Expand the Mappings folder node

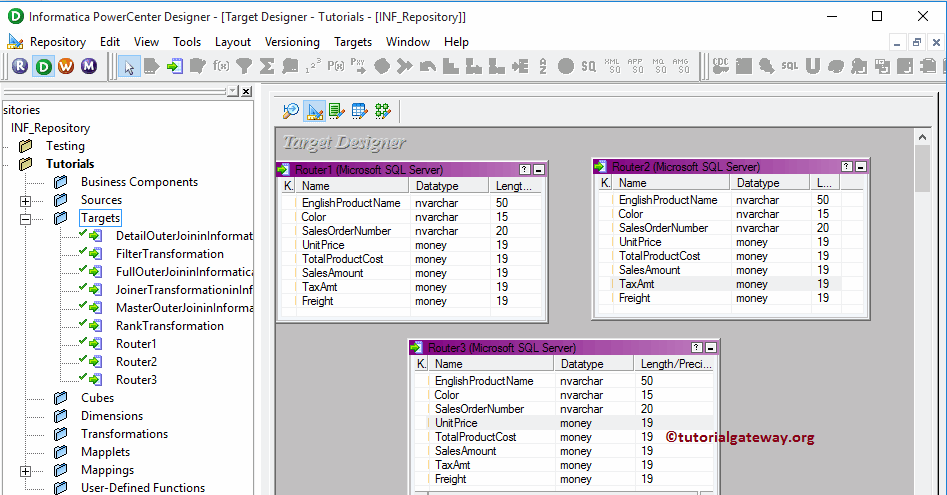(x=26, y=470)
